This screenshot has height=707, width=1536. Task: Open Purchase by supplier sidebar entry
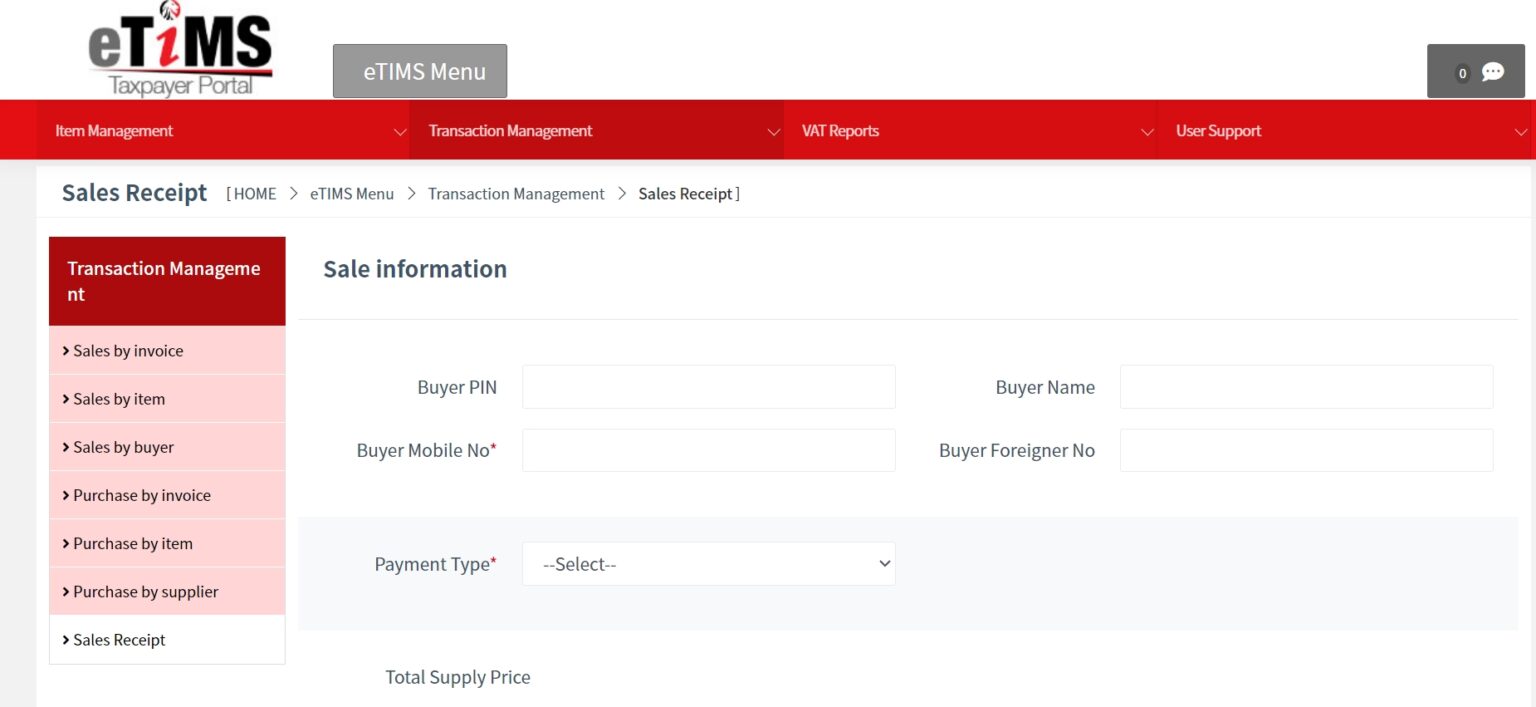click(x=146, y=591)
